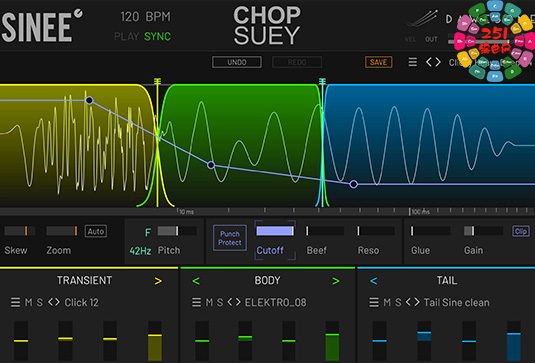Click the 120 BPM tempo value
The height and width of the screenshot is (363, 535).
tap(145, 16)
